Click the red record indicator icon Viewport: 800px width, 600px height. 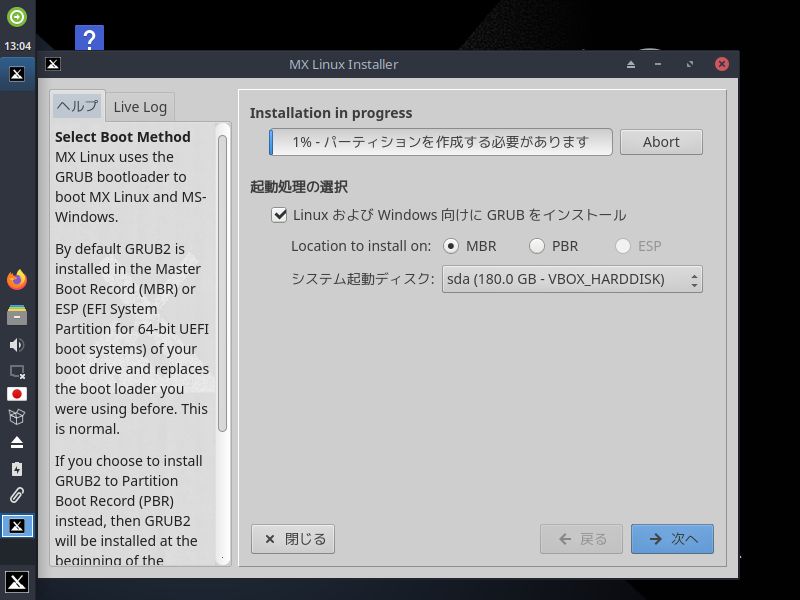pos(17,394)
